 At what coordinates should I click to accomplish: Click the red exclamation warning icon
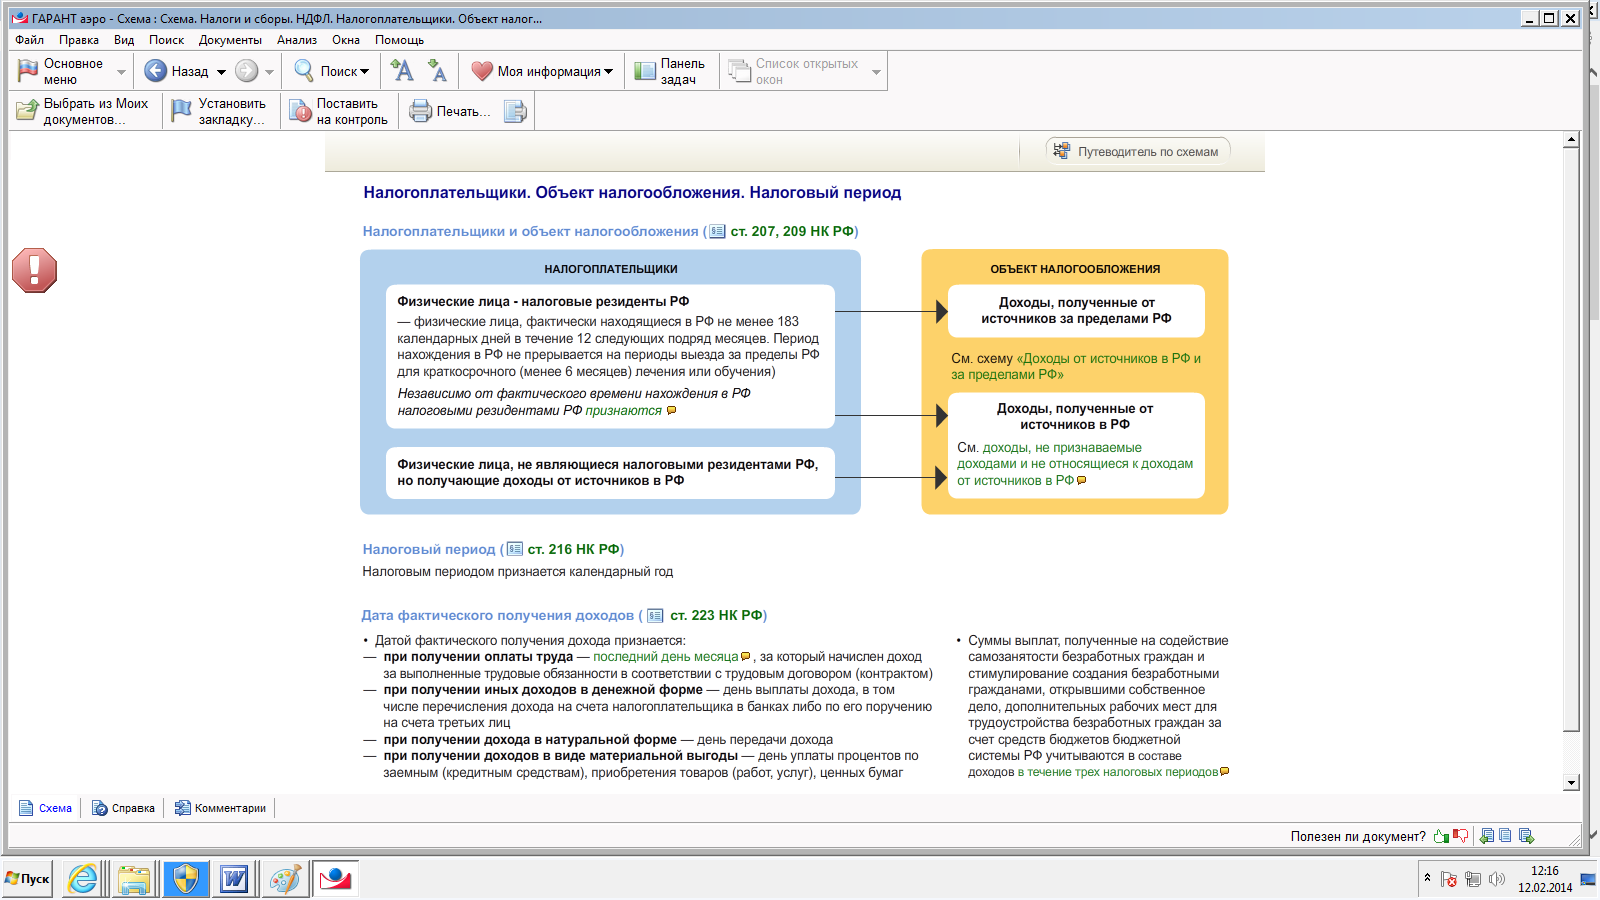tap(34, 270)
